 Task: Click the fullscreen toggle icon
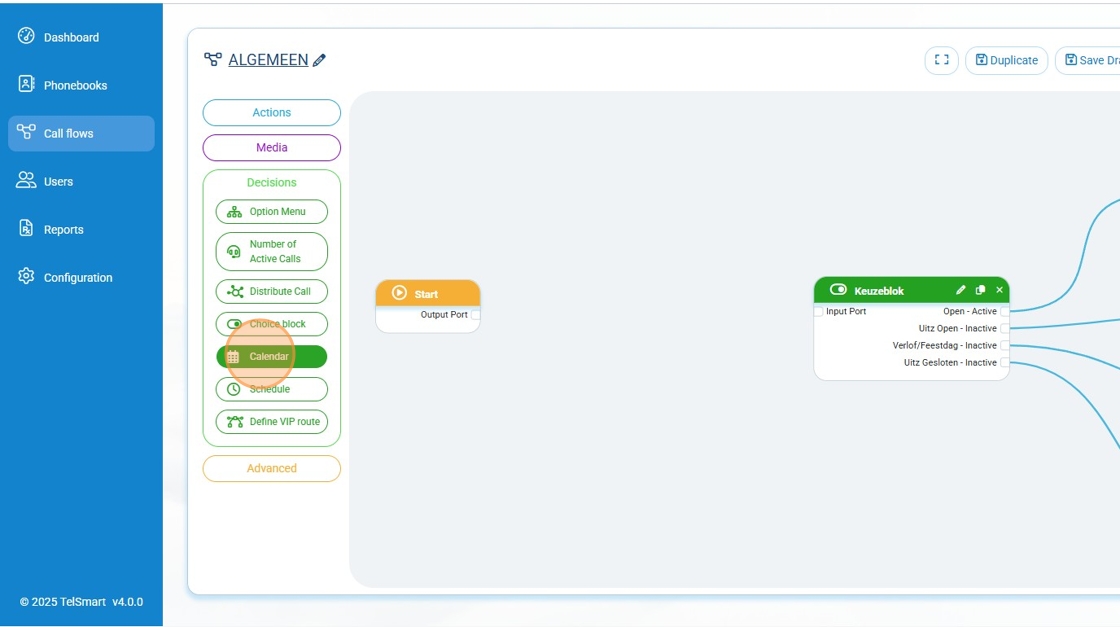(941, 60)
